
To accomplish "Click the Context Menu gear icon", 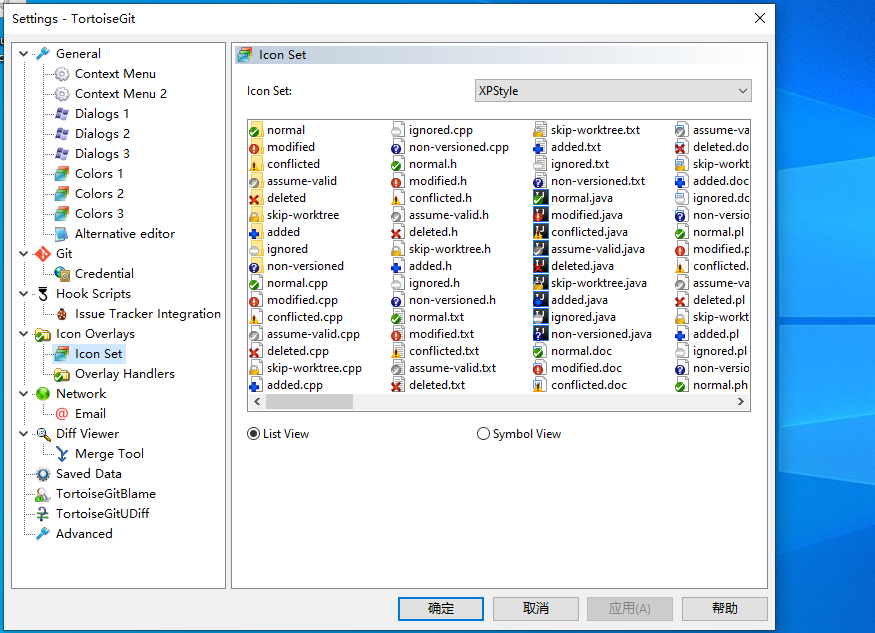I will (x=62, y=74).
